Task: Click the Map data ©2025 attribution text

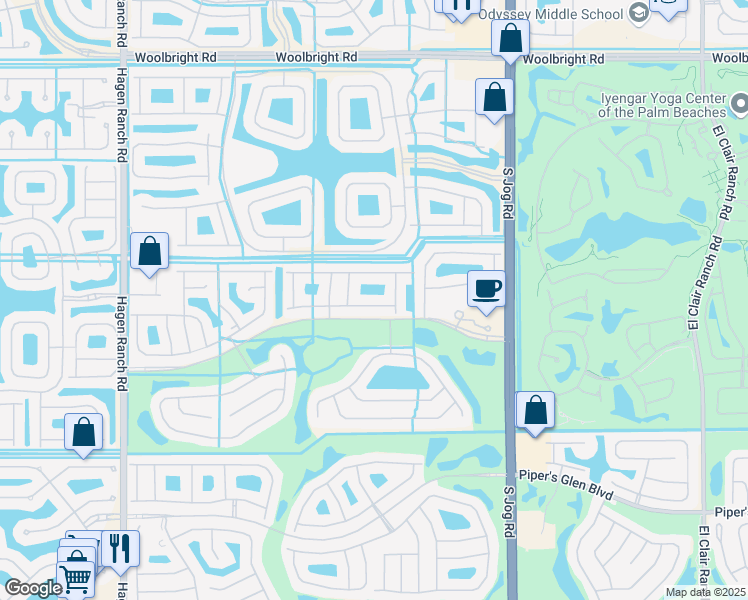Action: (x=706, y=592)
